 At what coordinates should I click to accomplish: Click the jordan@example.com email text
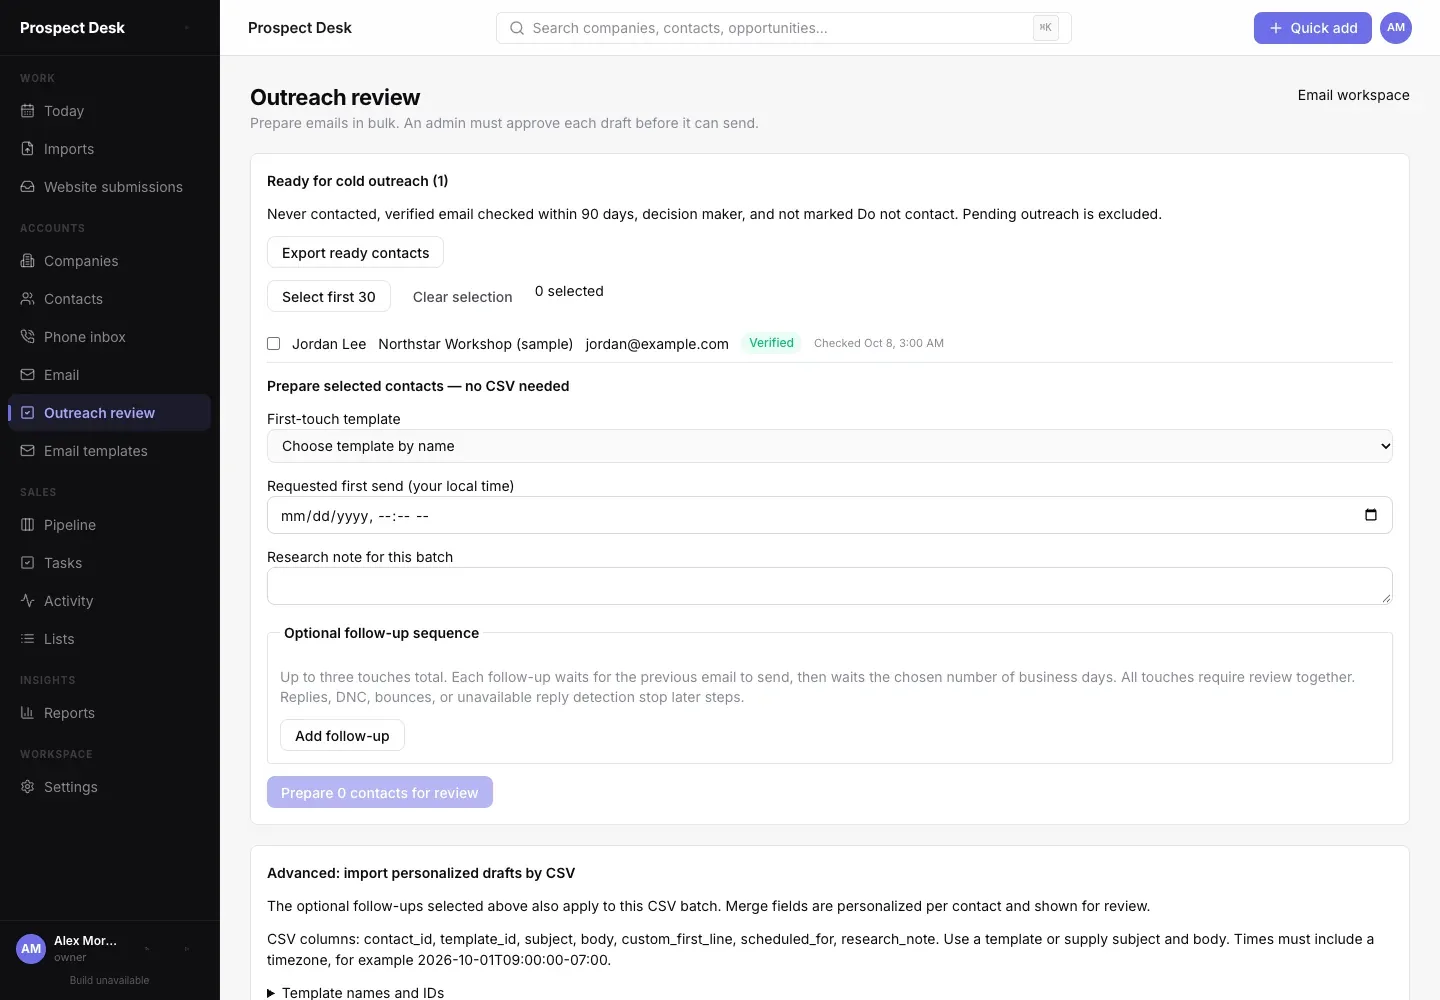point(657,344)
